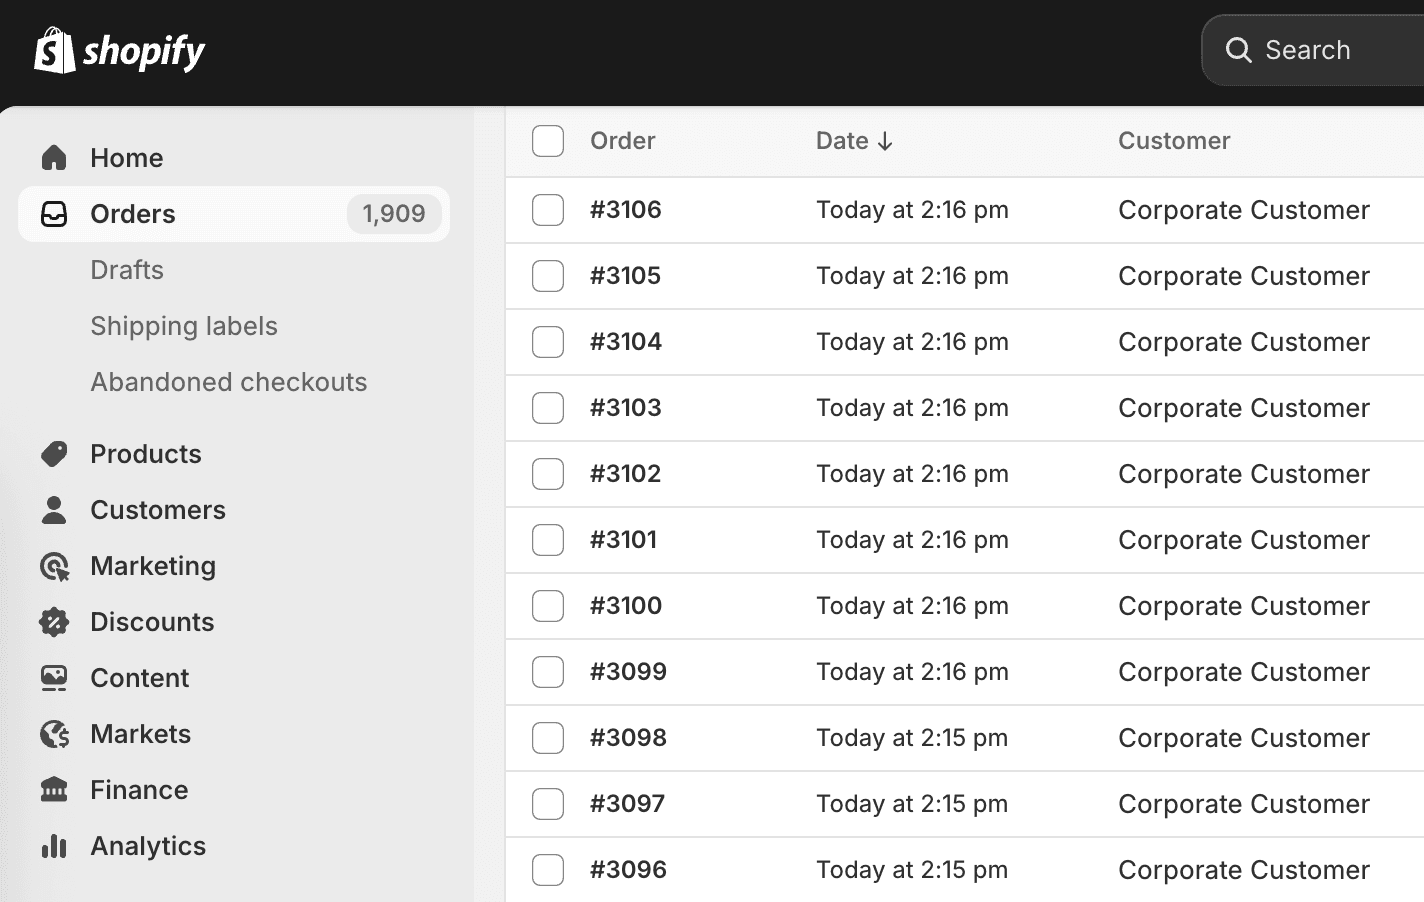Click the Customers person icon
The height and width of the screenshot is (902, 1424).
[54, 510]
